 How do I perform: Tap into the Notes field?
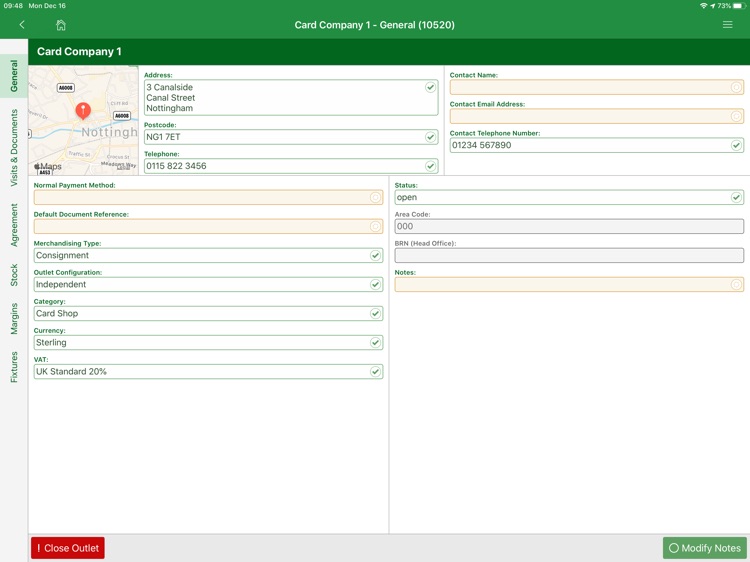pyautogui.click(x=569, y=285)
